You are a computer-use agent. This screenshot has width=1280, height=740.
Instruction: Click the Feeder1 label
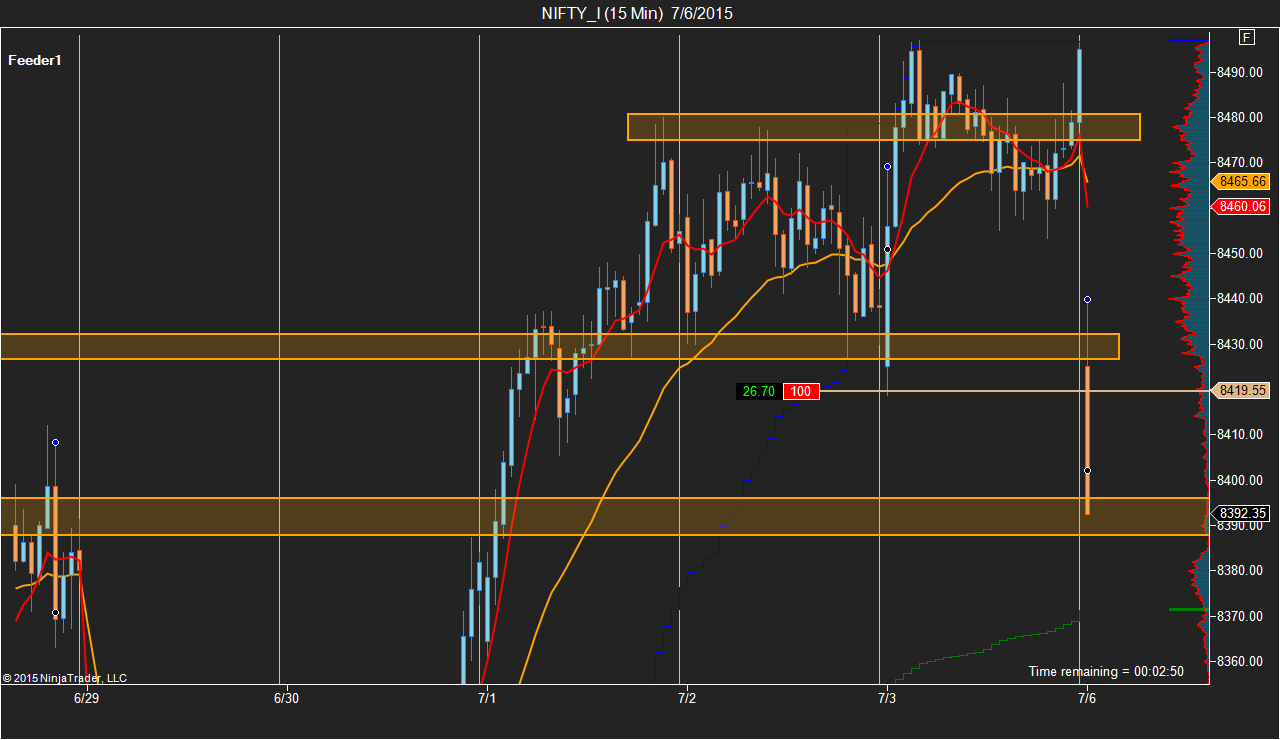point(35,60)
